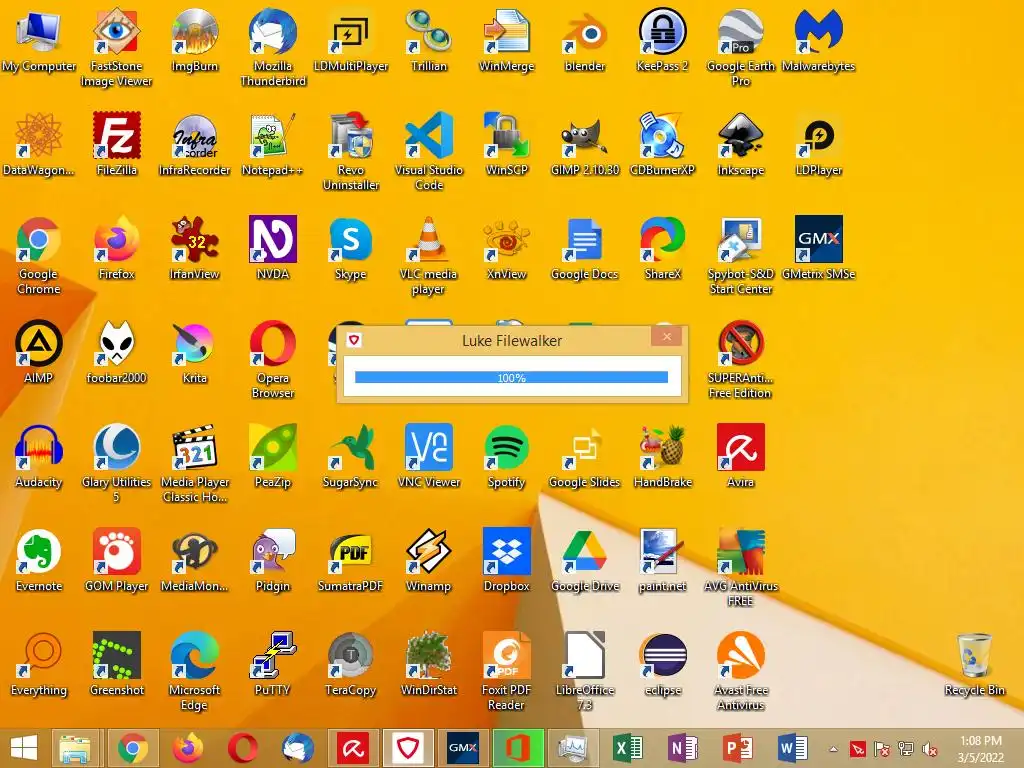Click the muted volume tray icon

click(929, 749)
